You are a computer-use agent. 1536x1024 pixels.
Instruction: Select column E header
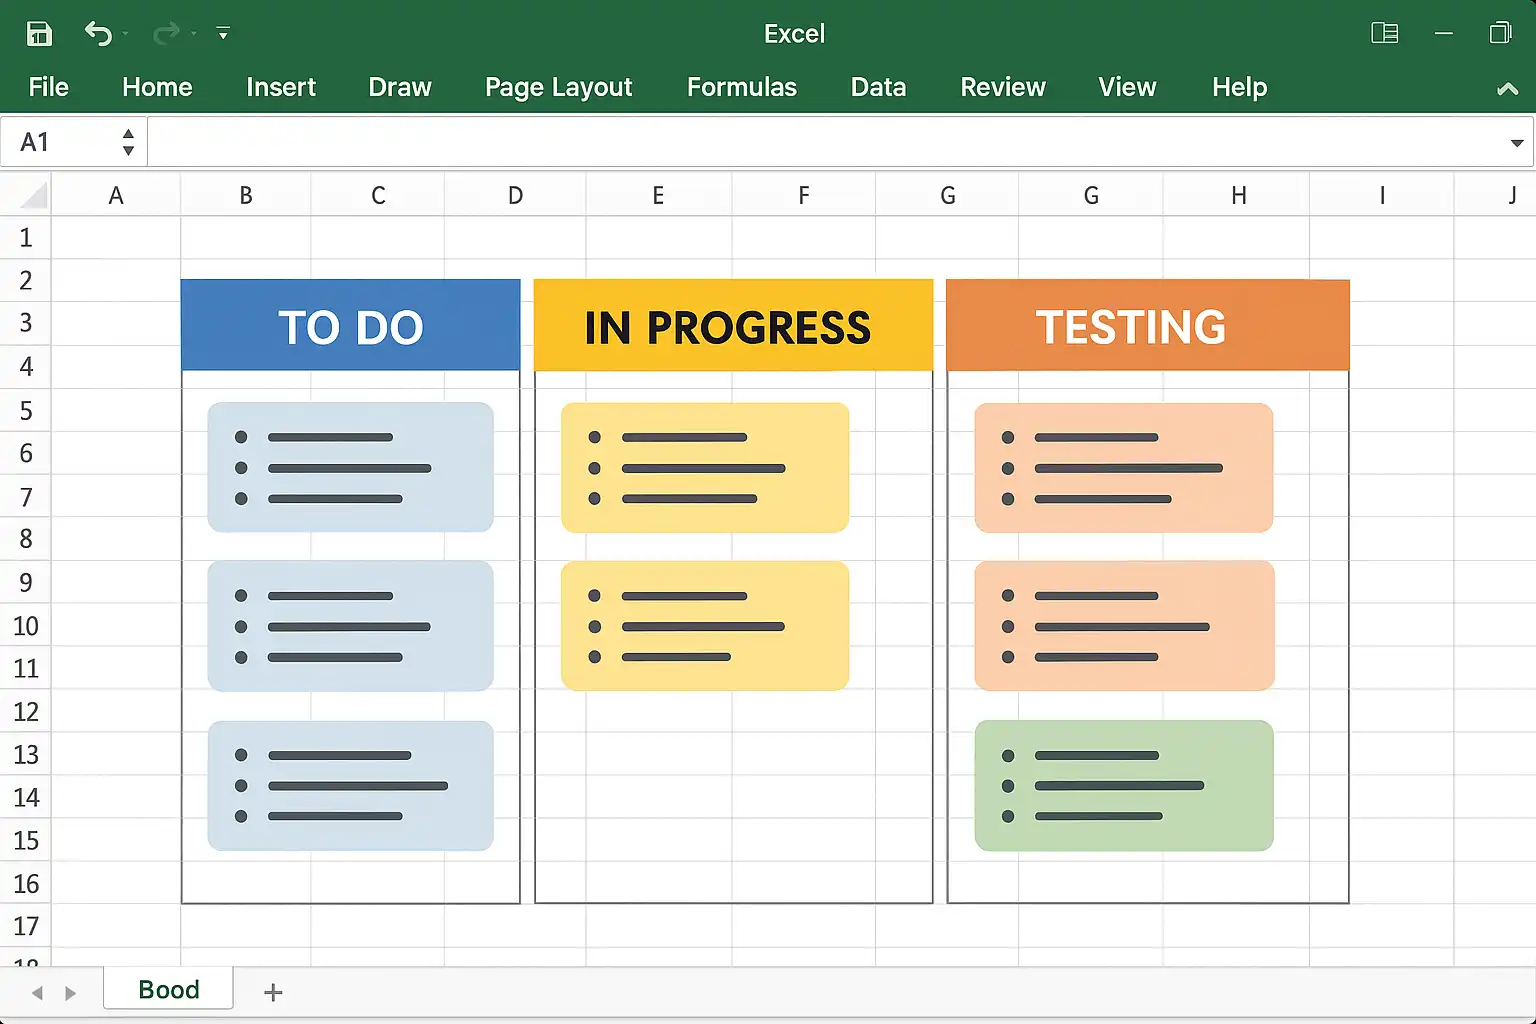658,195
